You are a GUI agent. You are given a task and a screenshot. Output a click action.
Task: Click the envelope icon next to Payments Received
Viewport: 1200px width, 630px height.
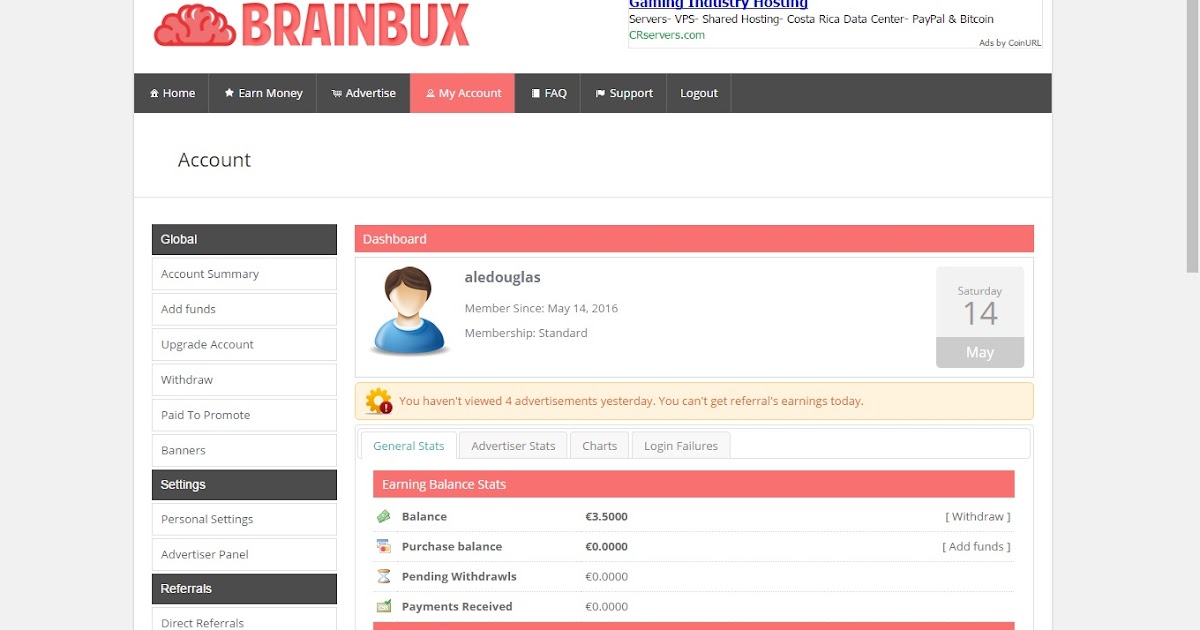(x=384, y=606)
